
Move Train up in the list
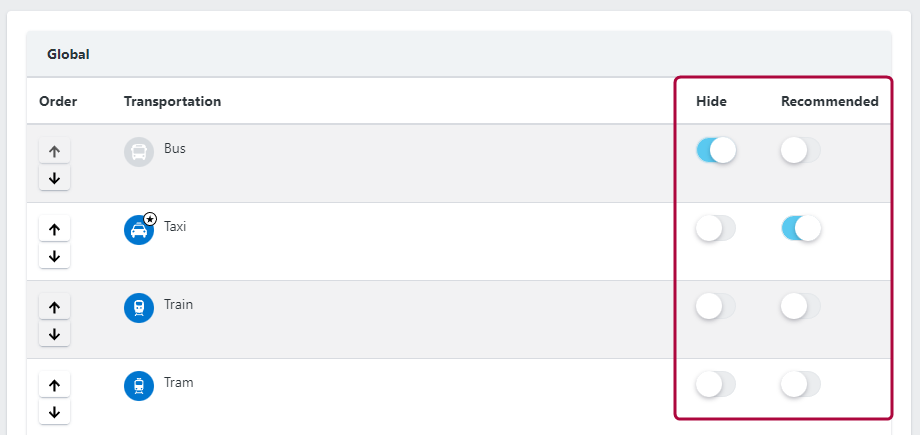click(55, 307)
